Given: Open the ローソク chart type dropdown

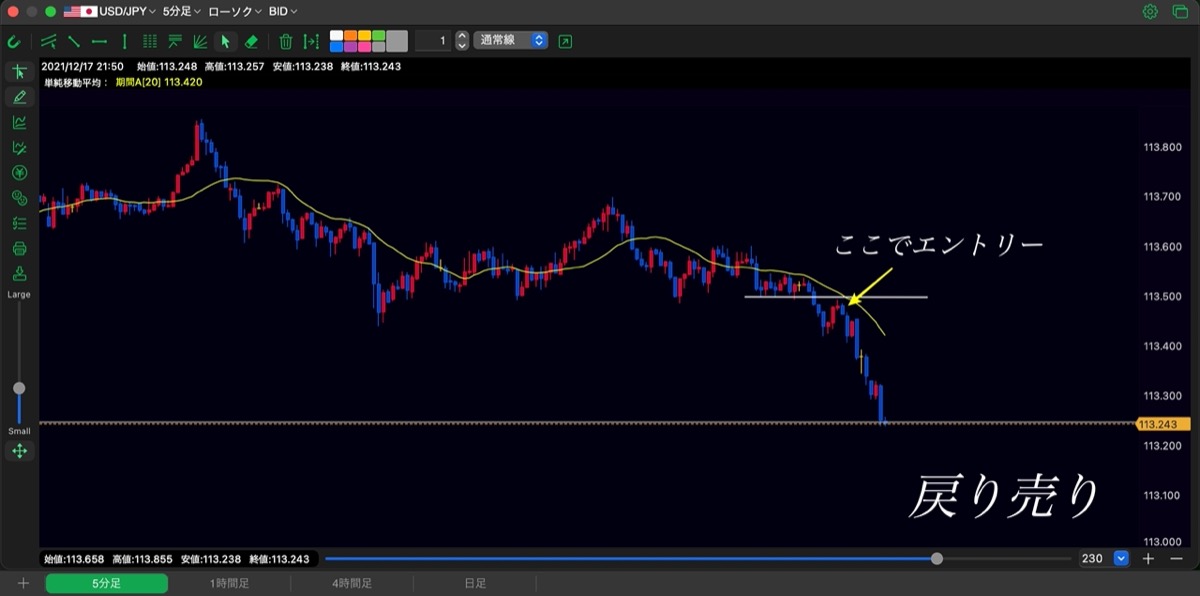Looking at the screenshot, I should (235, 12).
